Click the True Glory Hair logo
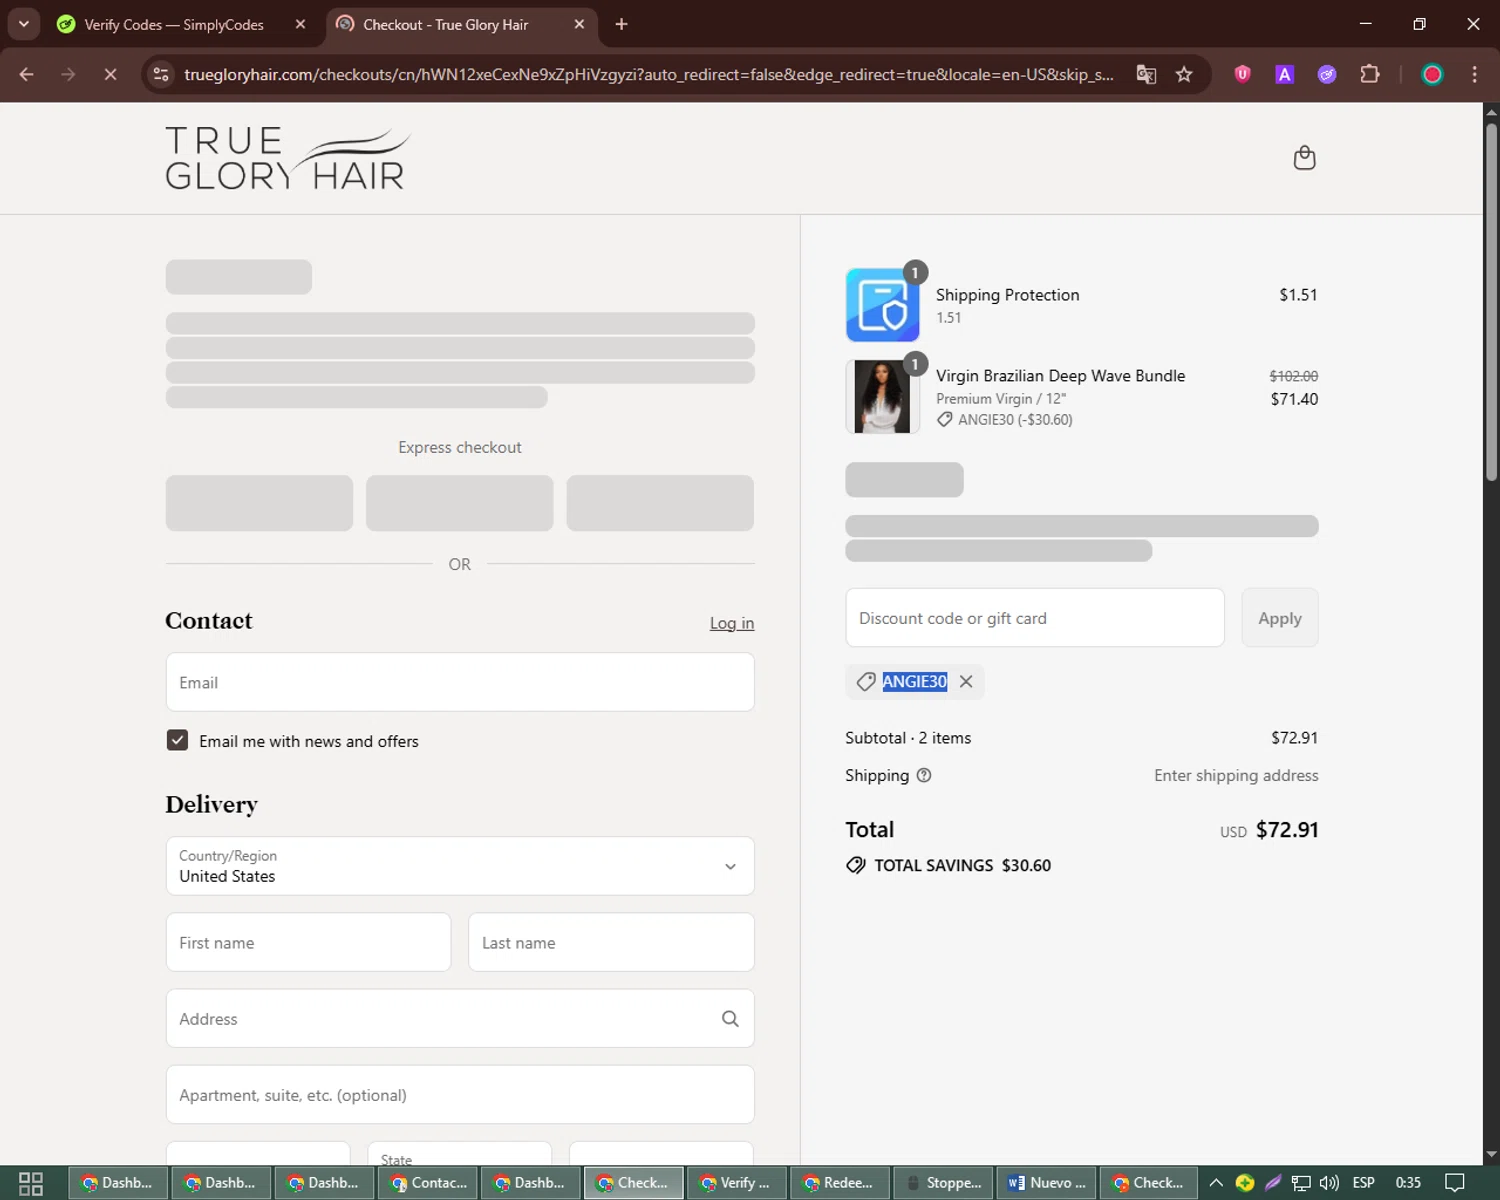1500x1200 pixels. (x=287, y=158)
